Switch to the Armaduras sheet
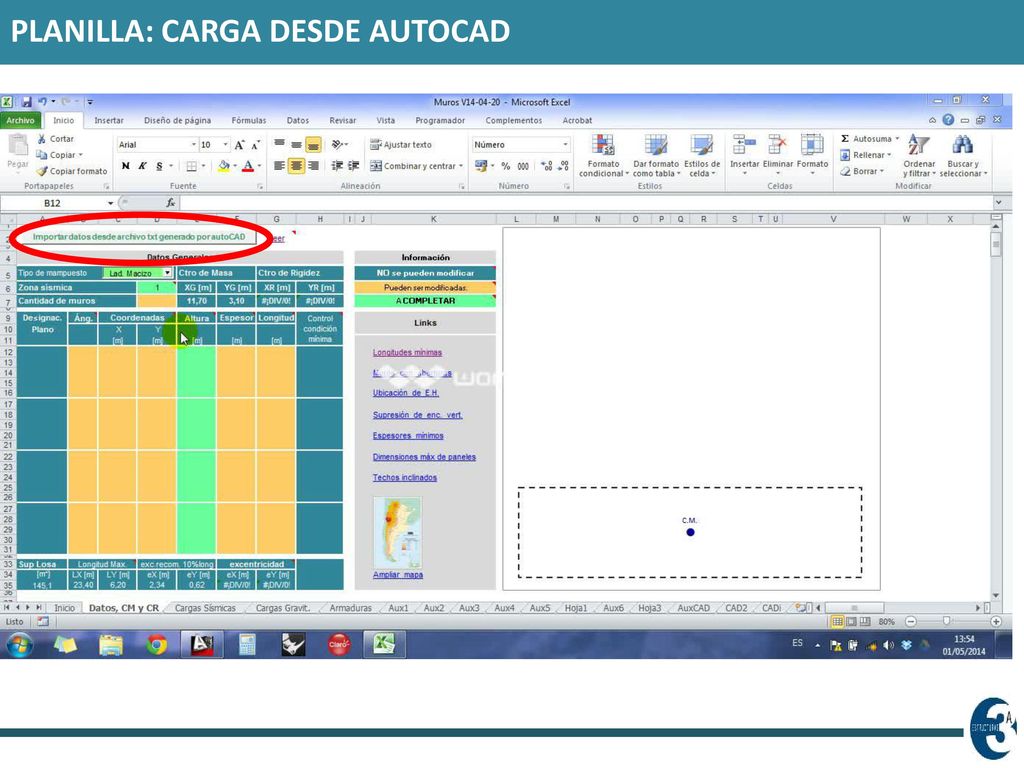1024x768 pixels. click(x=351, y=608)
